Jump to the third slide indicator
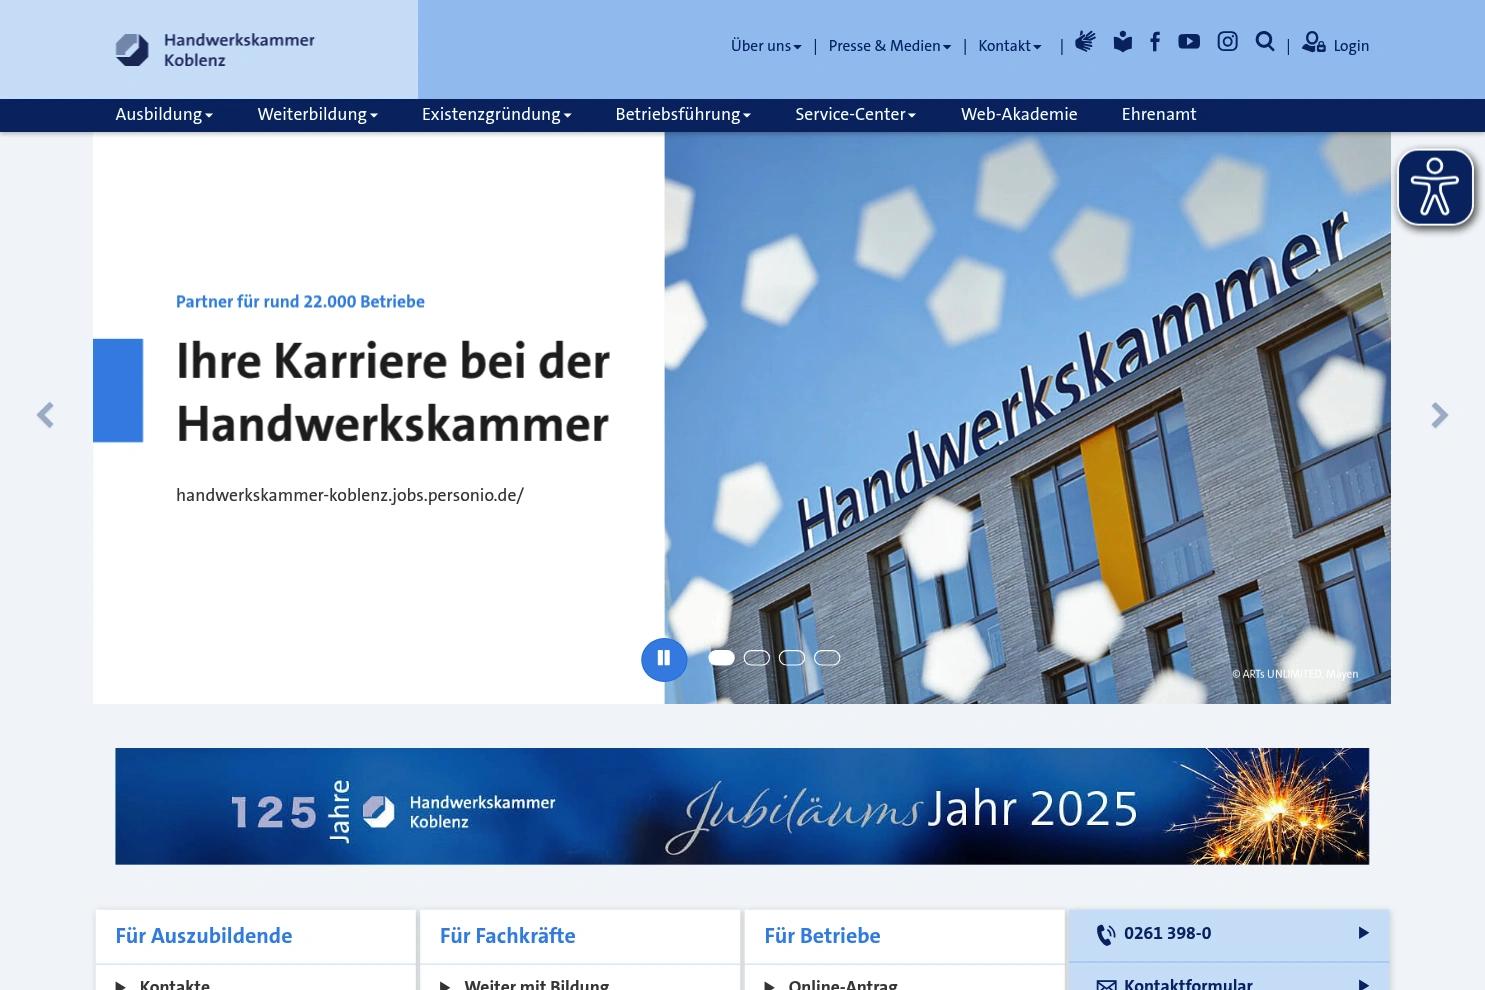 click(x=791, y=658)
